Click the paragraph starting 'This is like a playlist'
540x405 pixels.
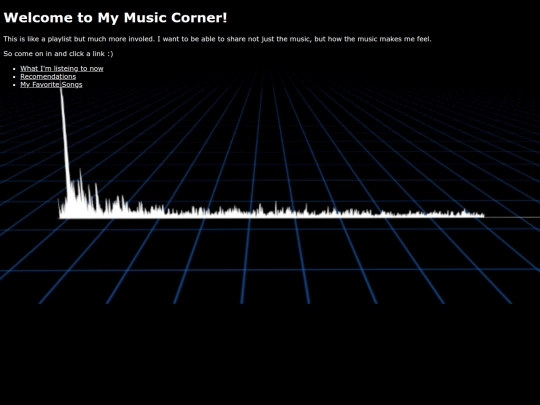217,39
